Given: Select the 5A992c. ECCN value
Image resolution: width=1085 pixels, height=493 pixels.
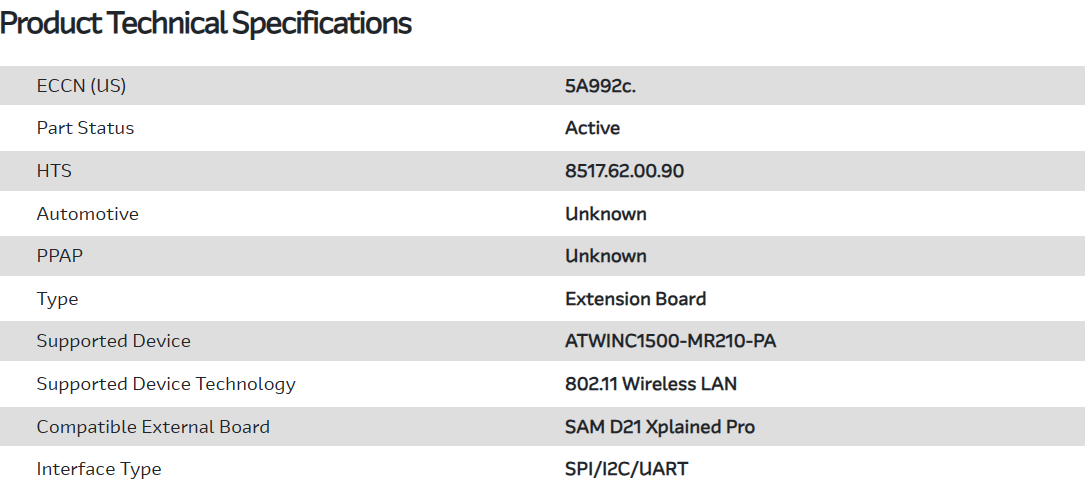Looking at the screenshot, I should [600, 86].
